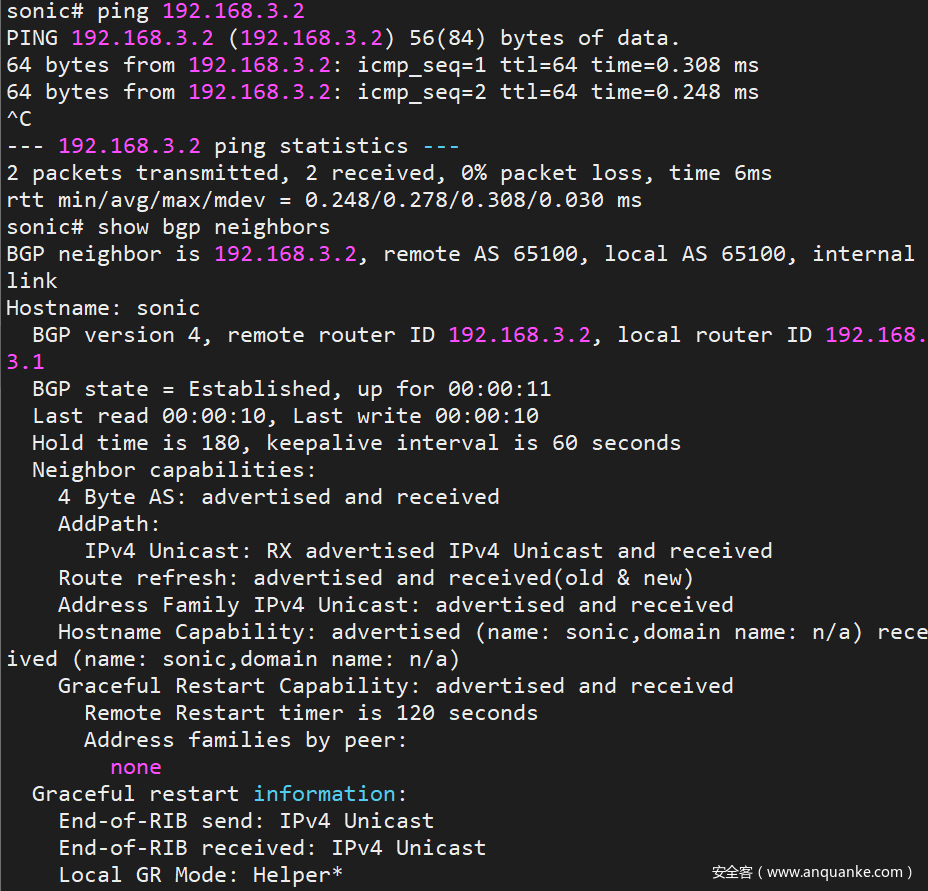
Task: Click the remote AS 65100 text
Action: point(481,254)
